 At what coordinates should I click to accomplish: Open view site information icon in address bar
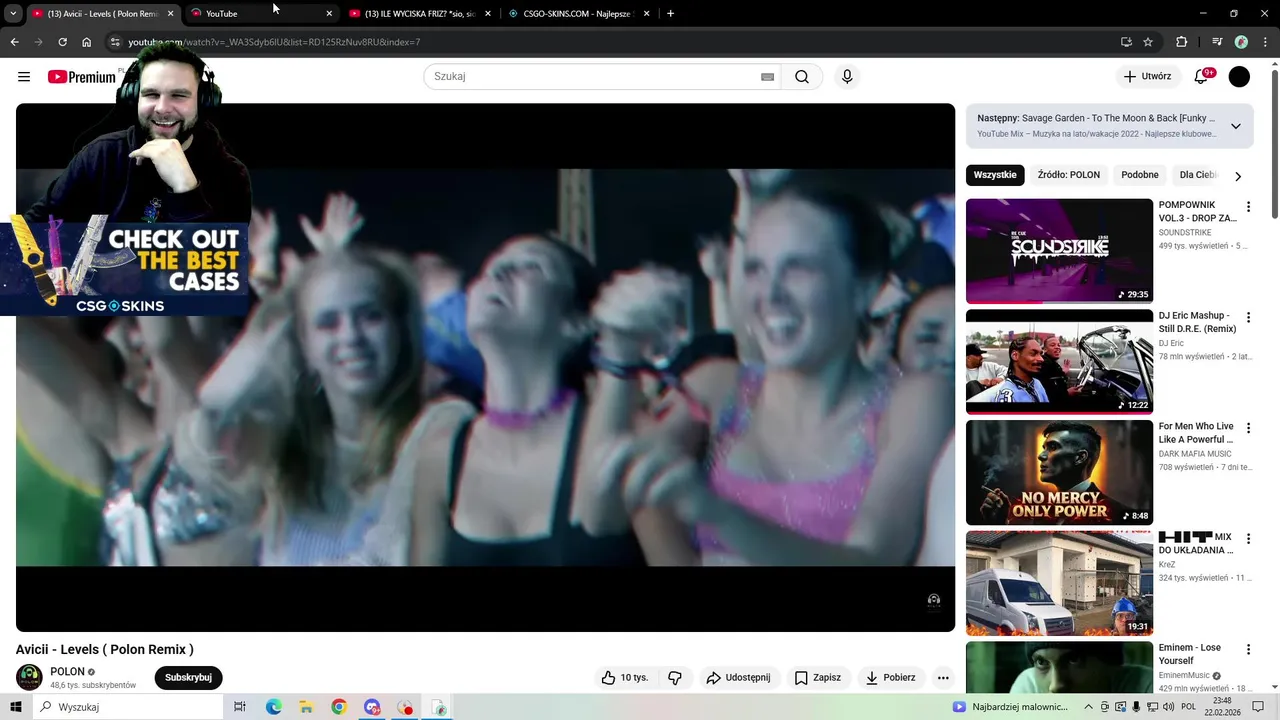(115, 42)
